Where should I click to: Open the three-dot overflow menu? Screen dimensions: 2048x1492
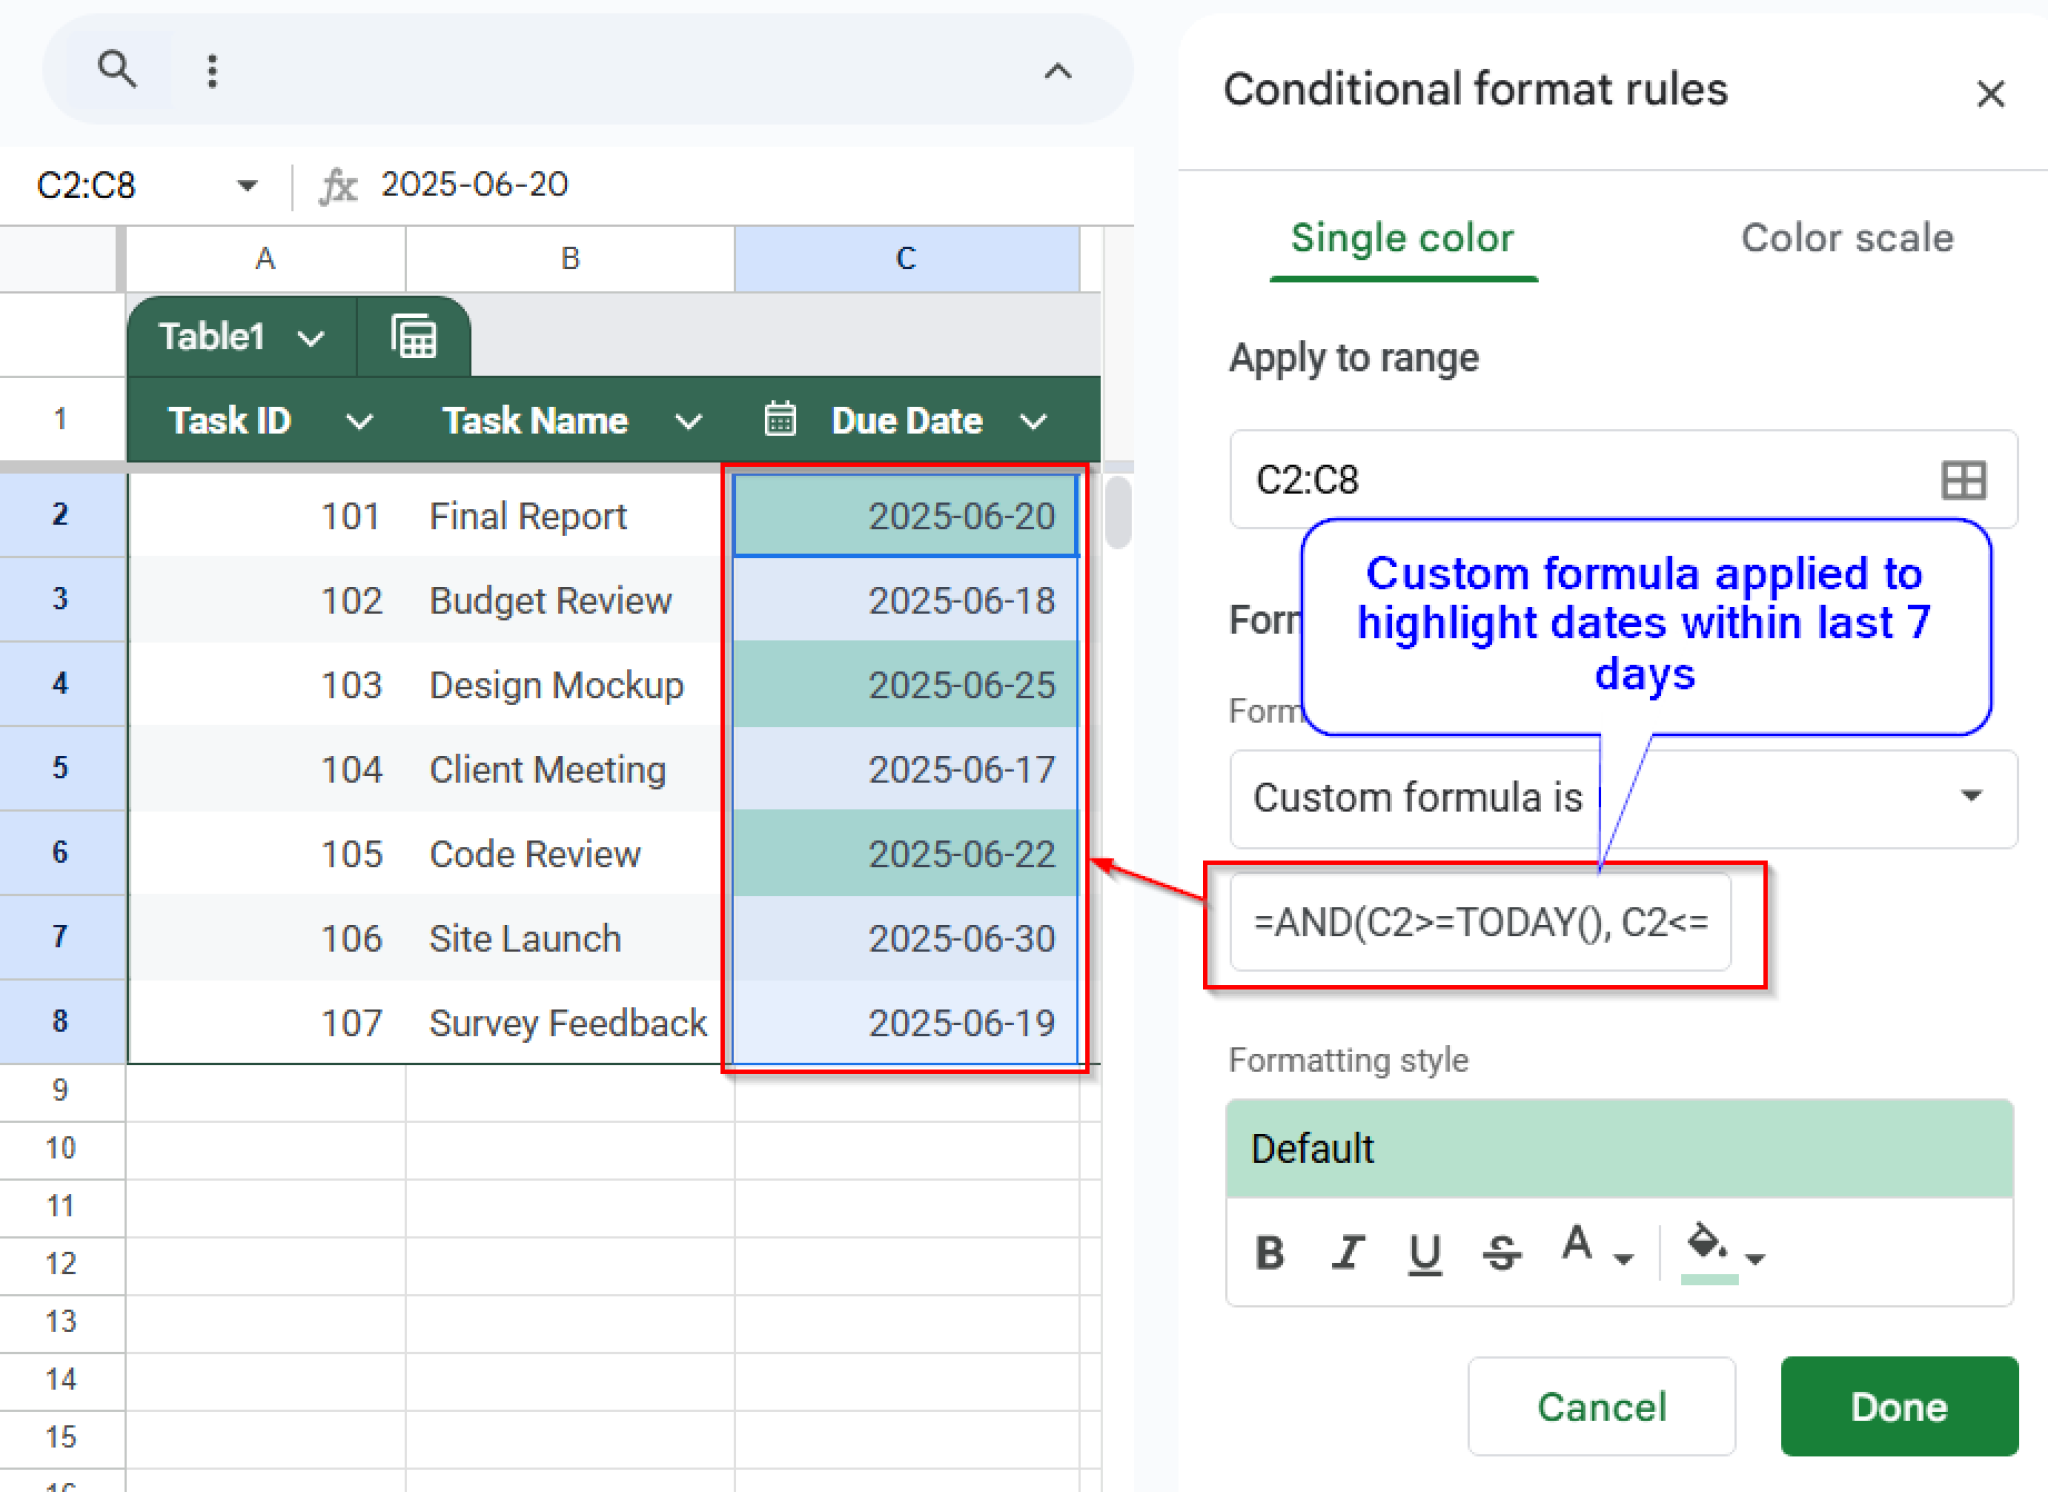[x=211, y=68]
